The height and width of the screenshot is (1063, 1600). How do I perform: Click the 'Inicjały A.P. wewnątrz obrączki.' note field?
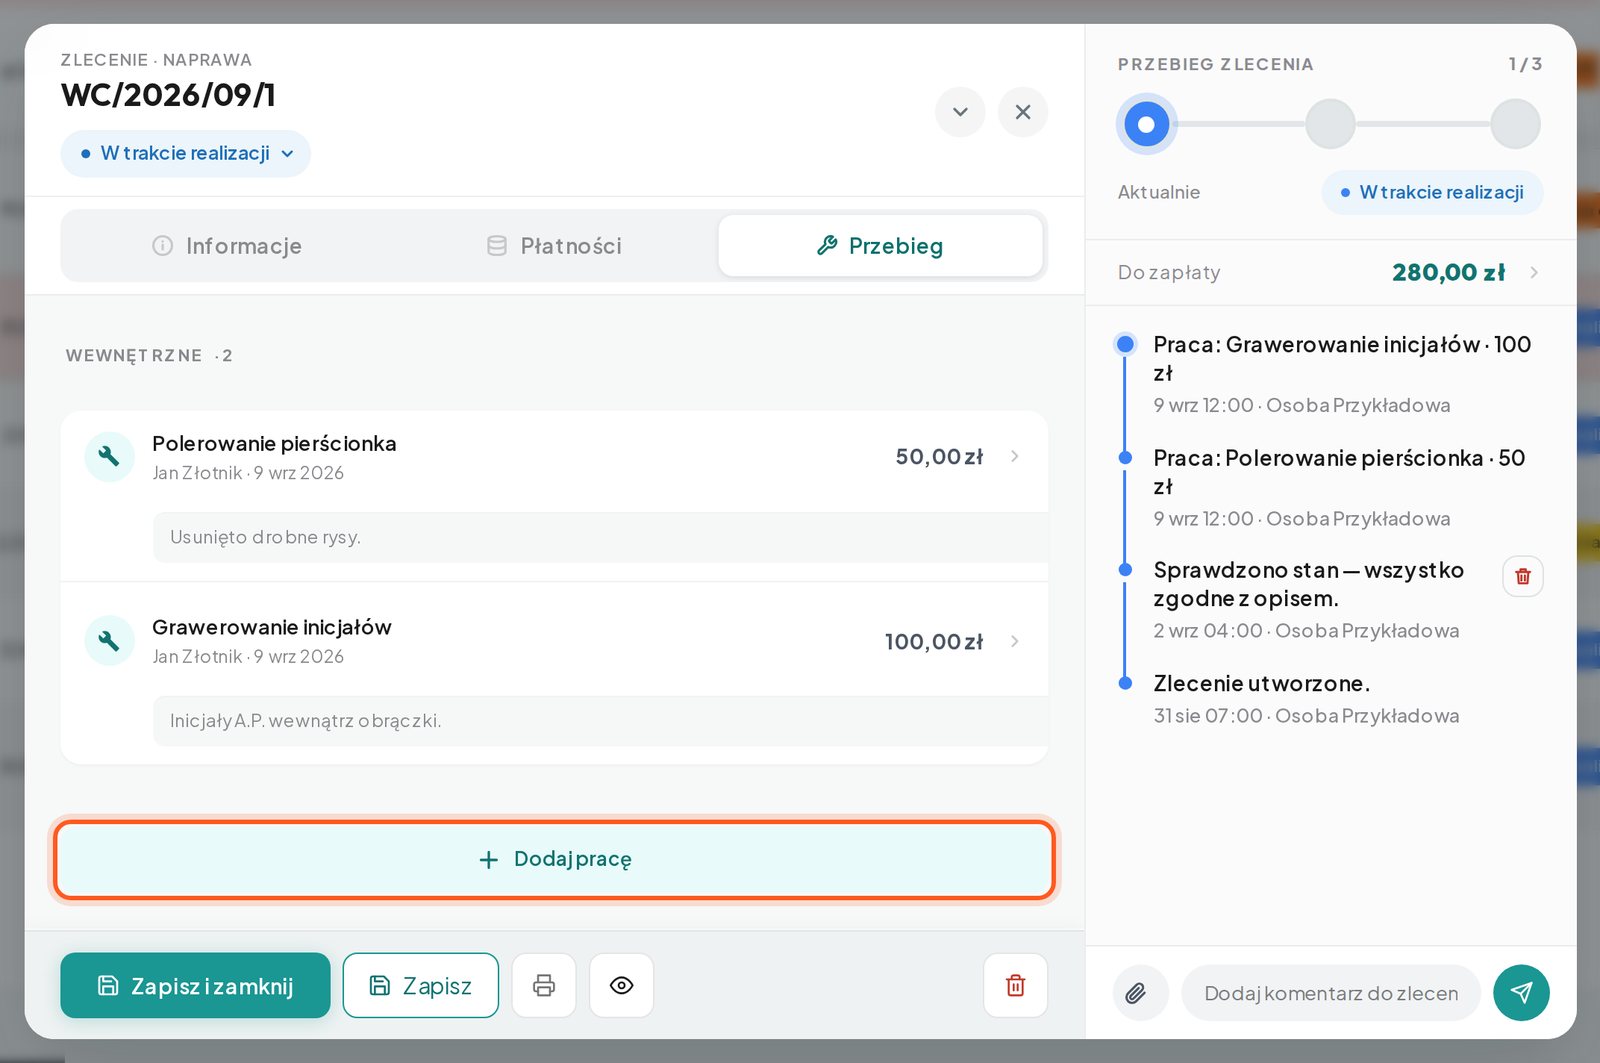click(600, 721)
